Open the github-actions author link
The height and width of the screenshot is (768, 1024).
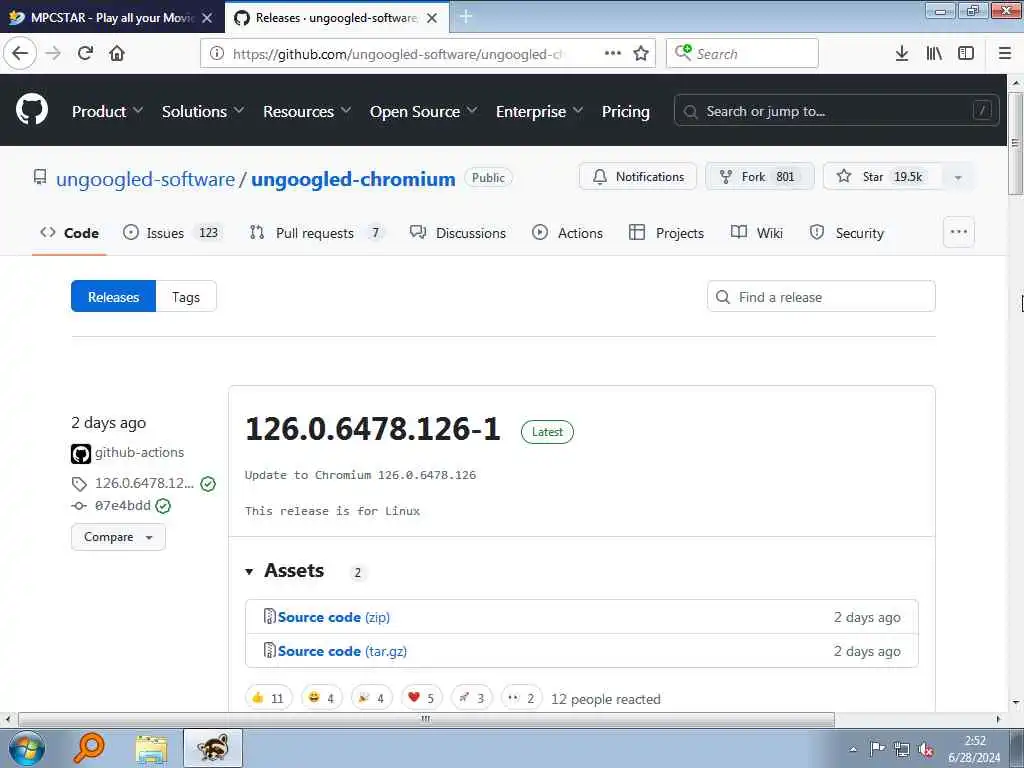pyautogui.click(x=139, y=453)
